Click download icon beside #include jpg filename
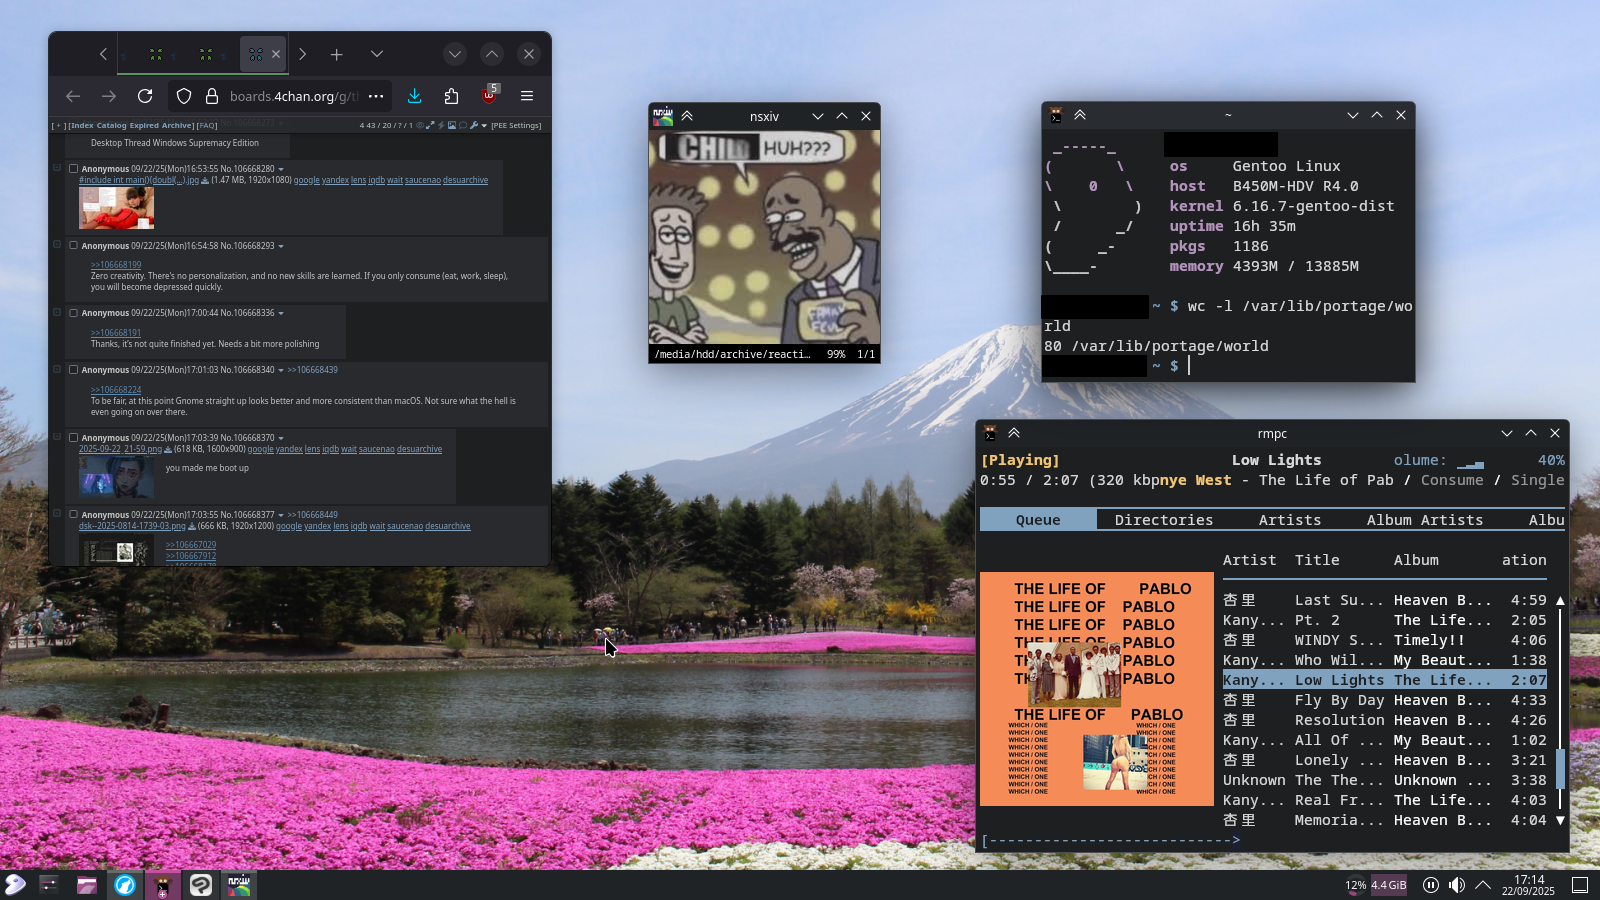 [x=205, y=181]
